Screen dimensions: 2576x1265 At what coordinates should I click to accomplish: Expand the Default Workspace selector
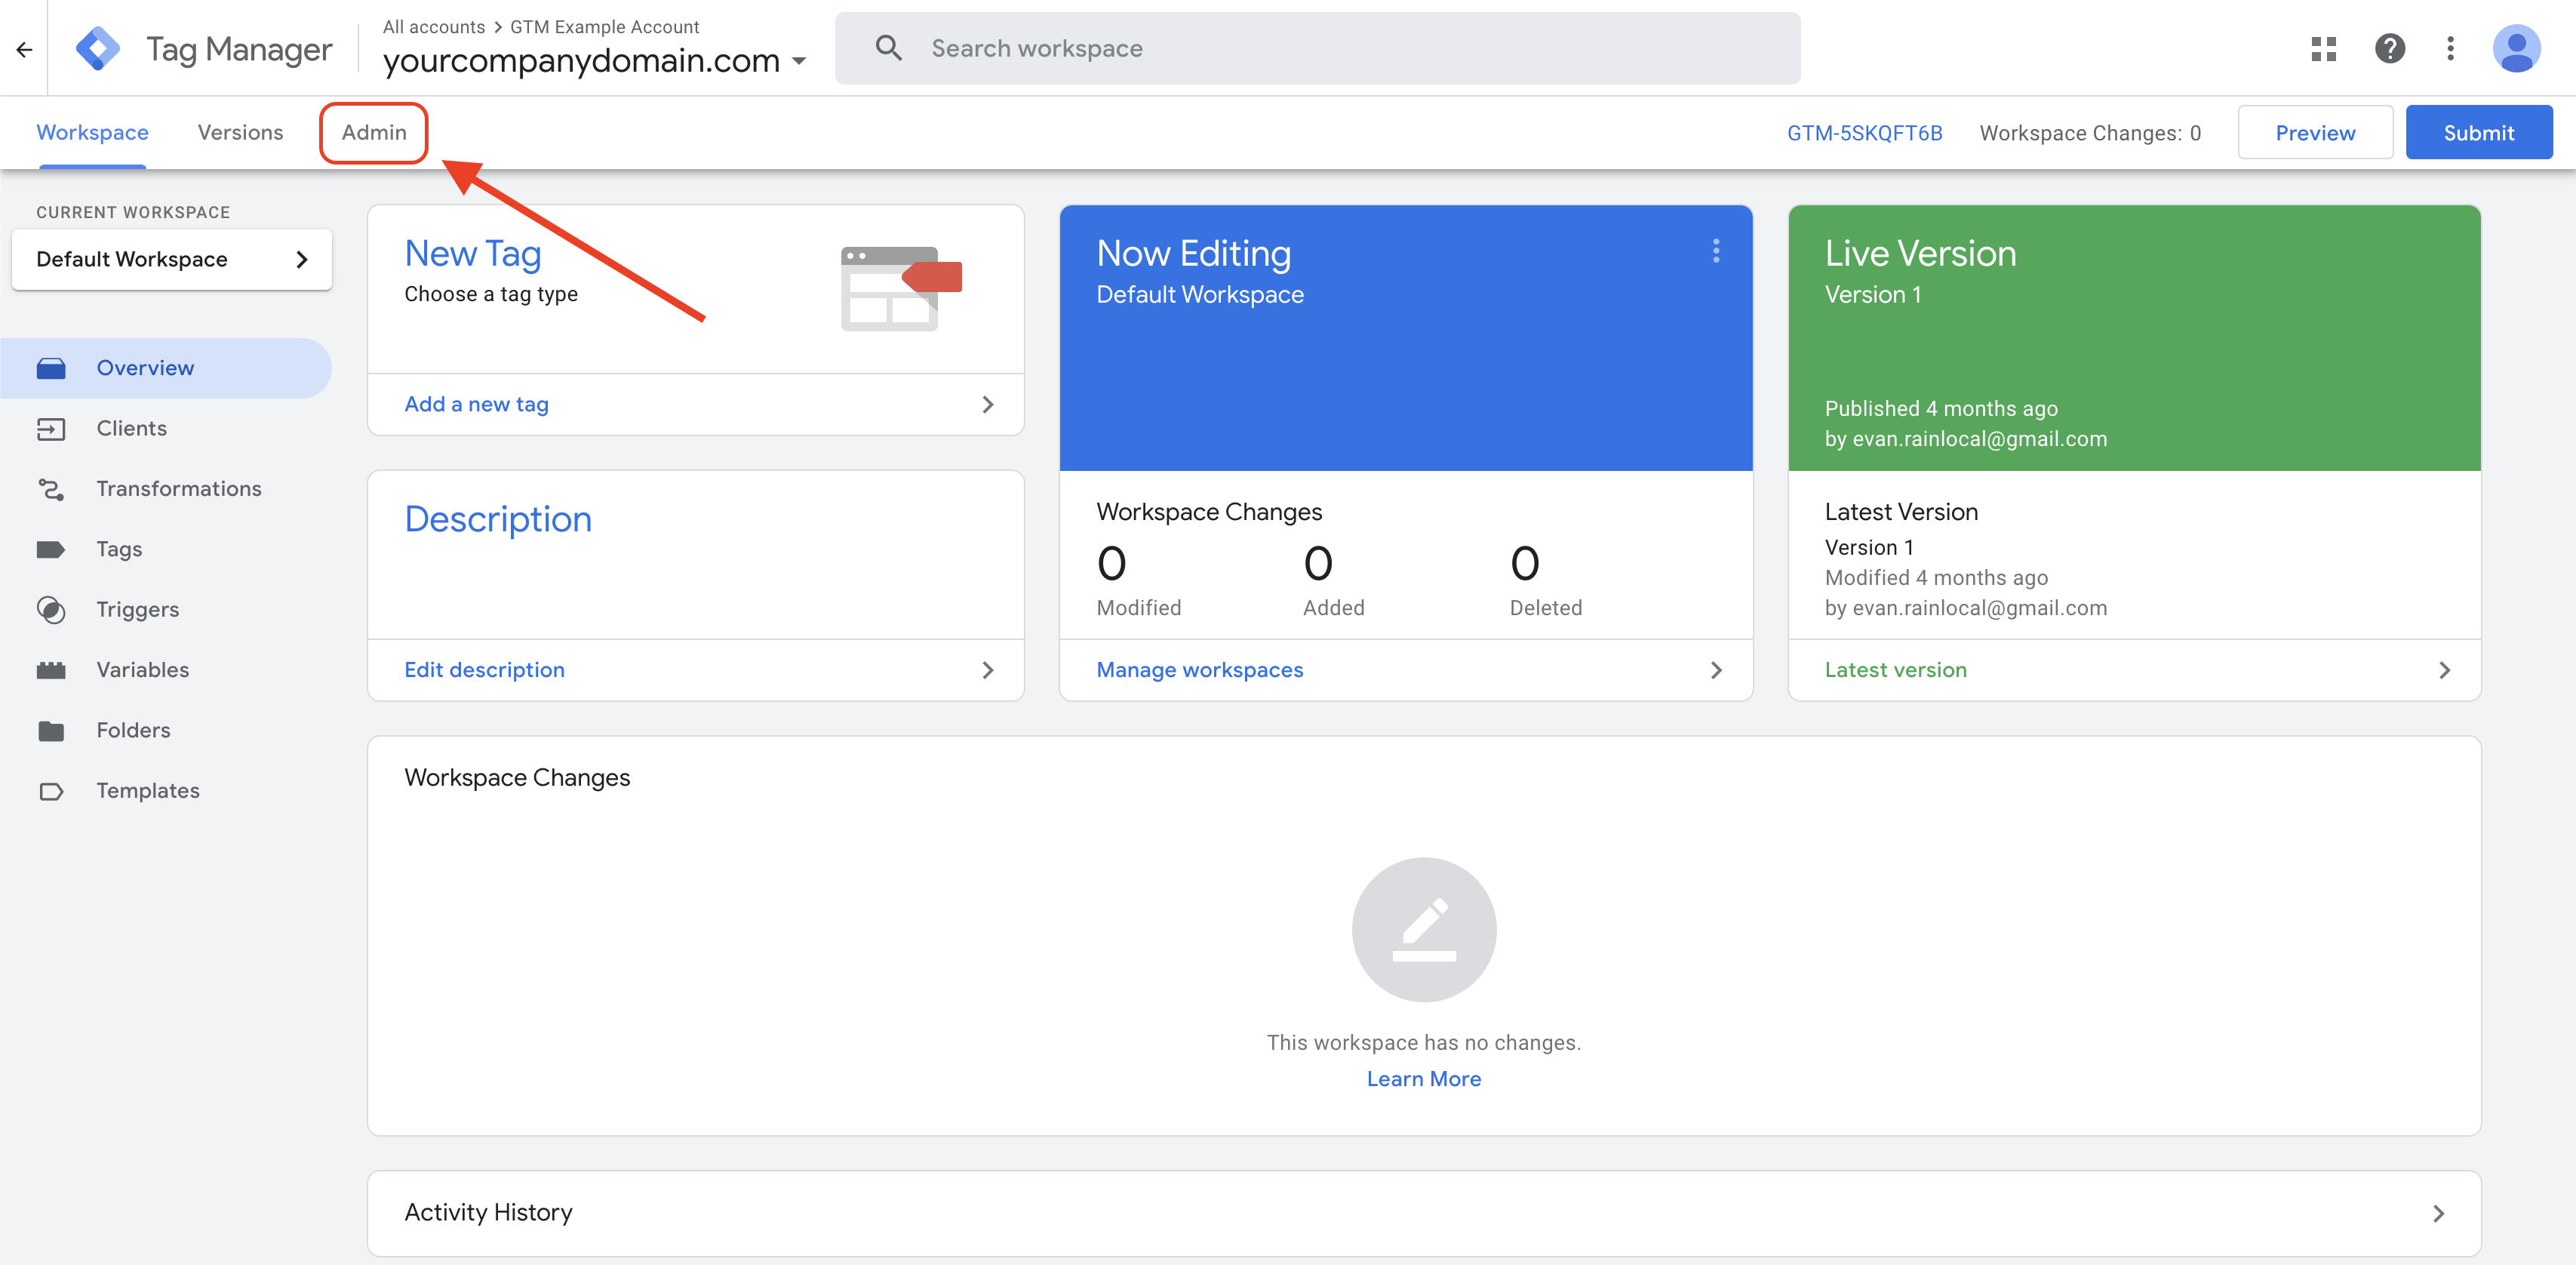click(x=171, y=259)
